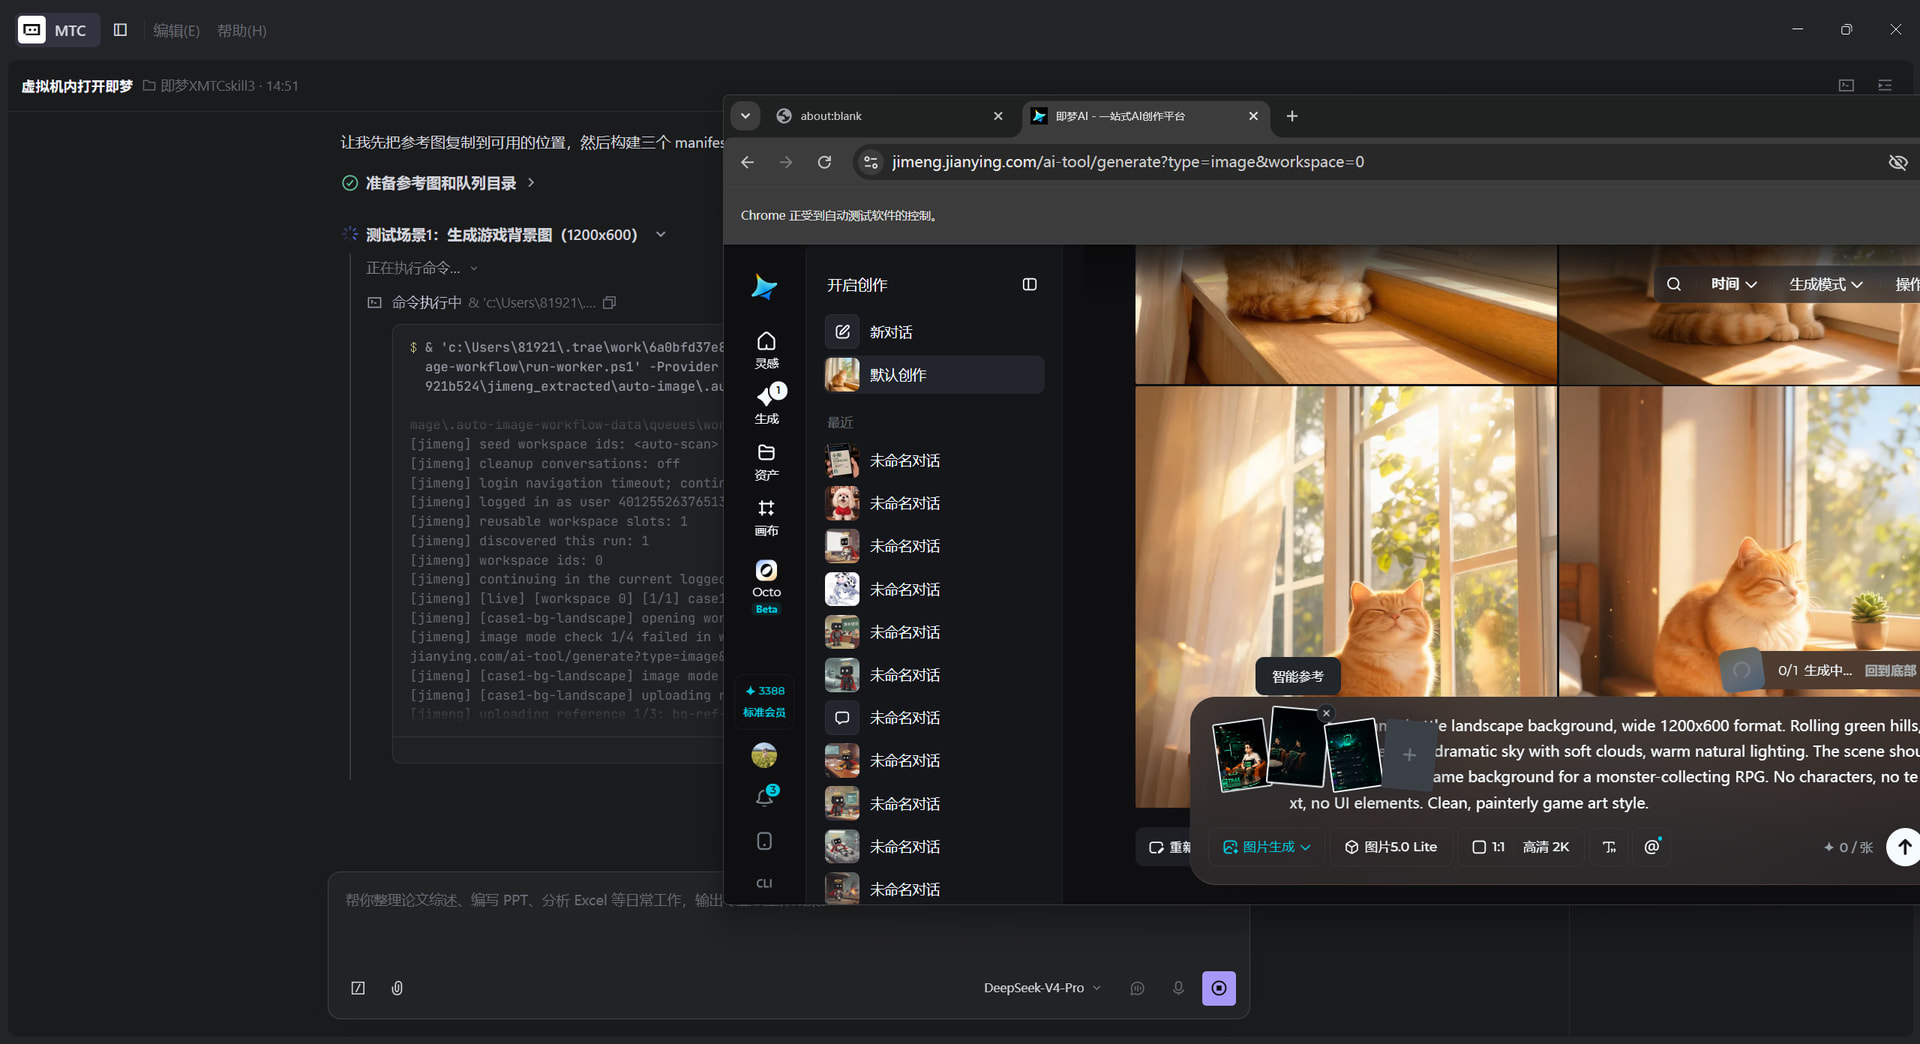This screenshot has height=1044, width=1920.
Task: Remove the middle reference image
Action: click(x=1326, y=713)
